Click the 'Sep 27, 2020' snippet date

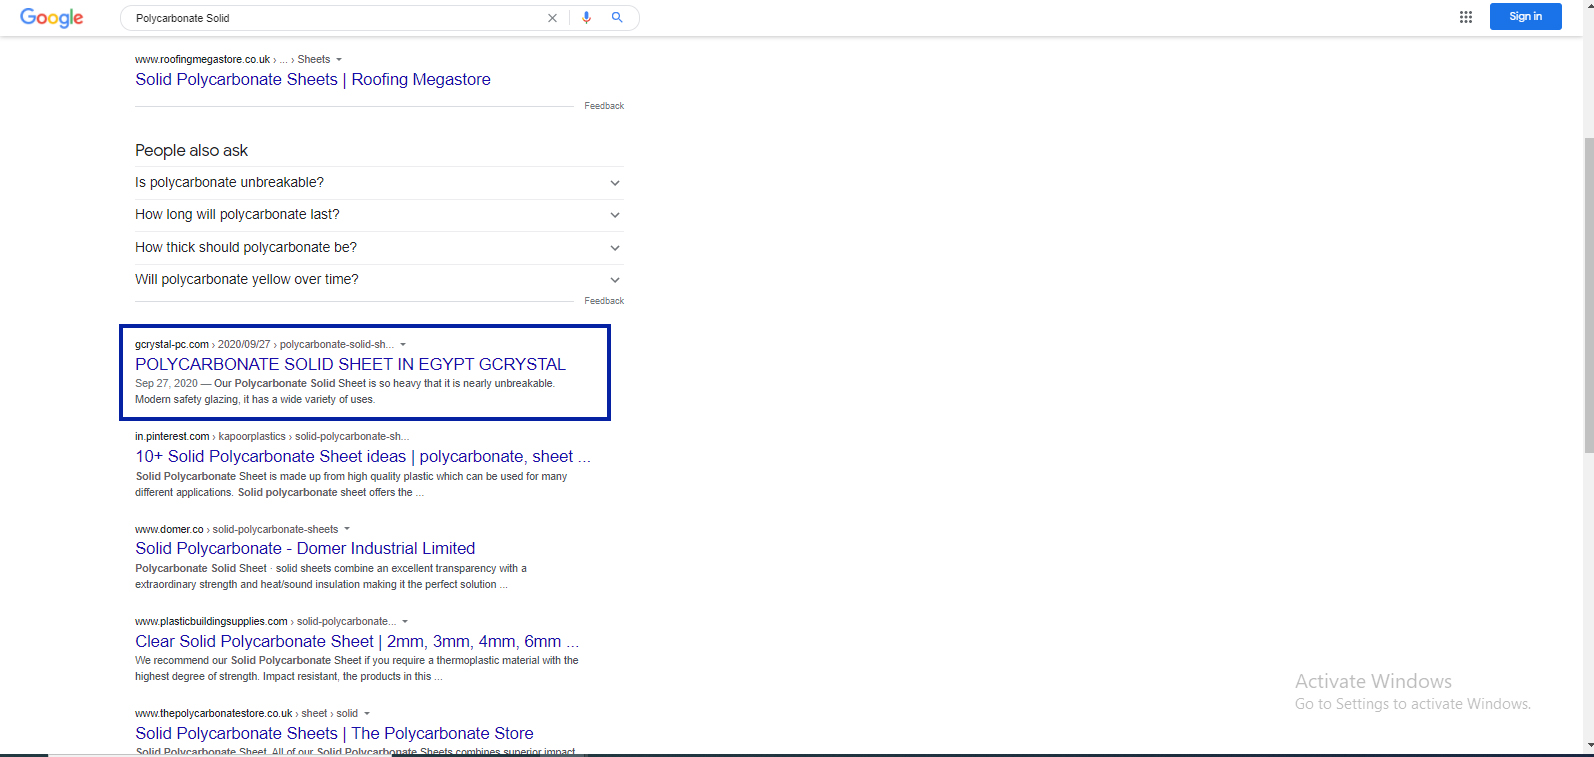click(166, 384)
